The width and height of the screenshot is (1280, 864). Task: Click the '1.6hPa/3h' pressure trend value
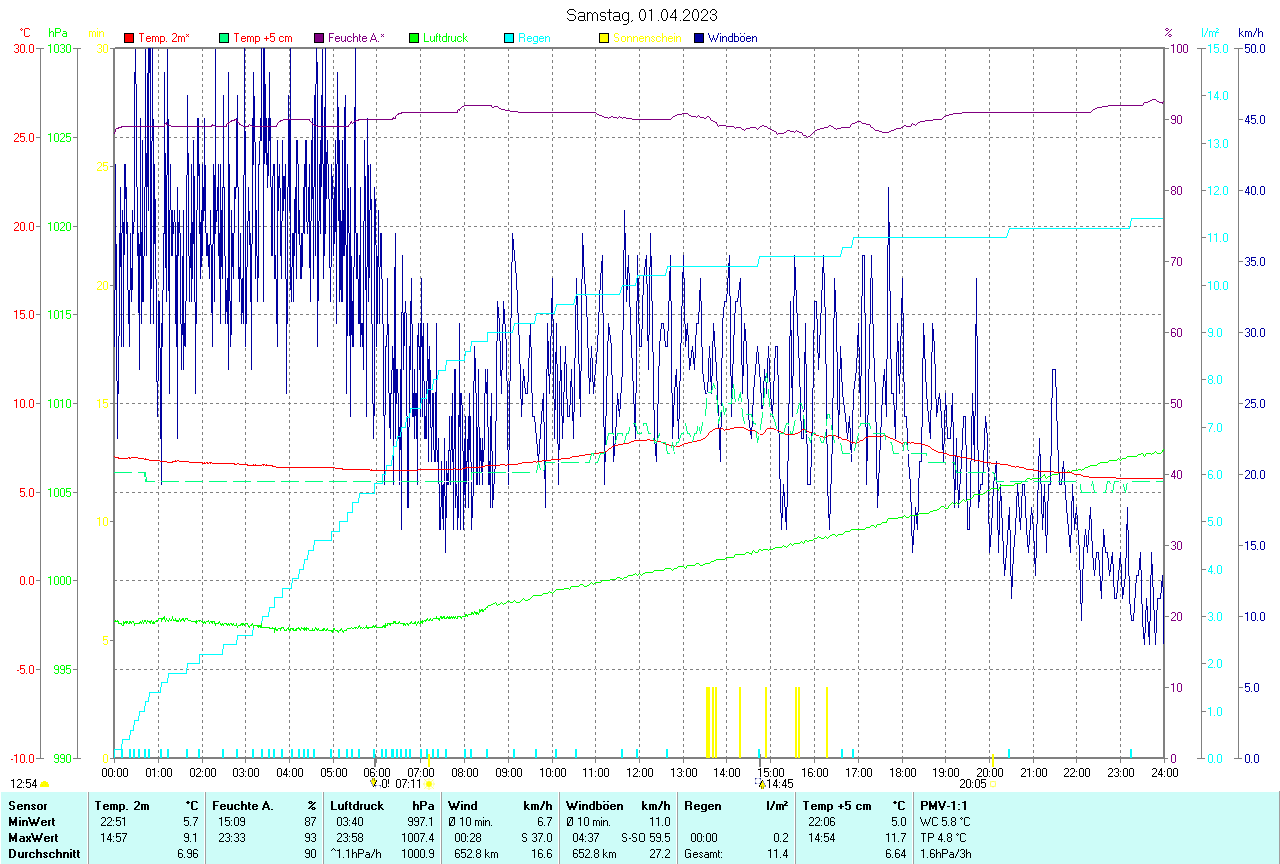click(x=946, y=853)
